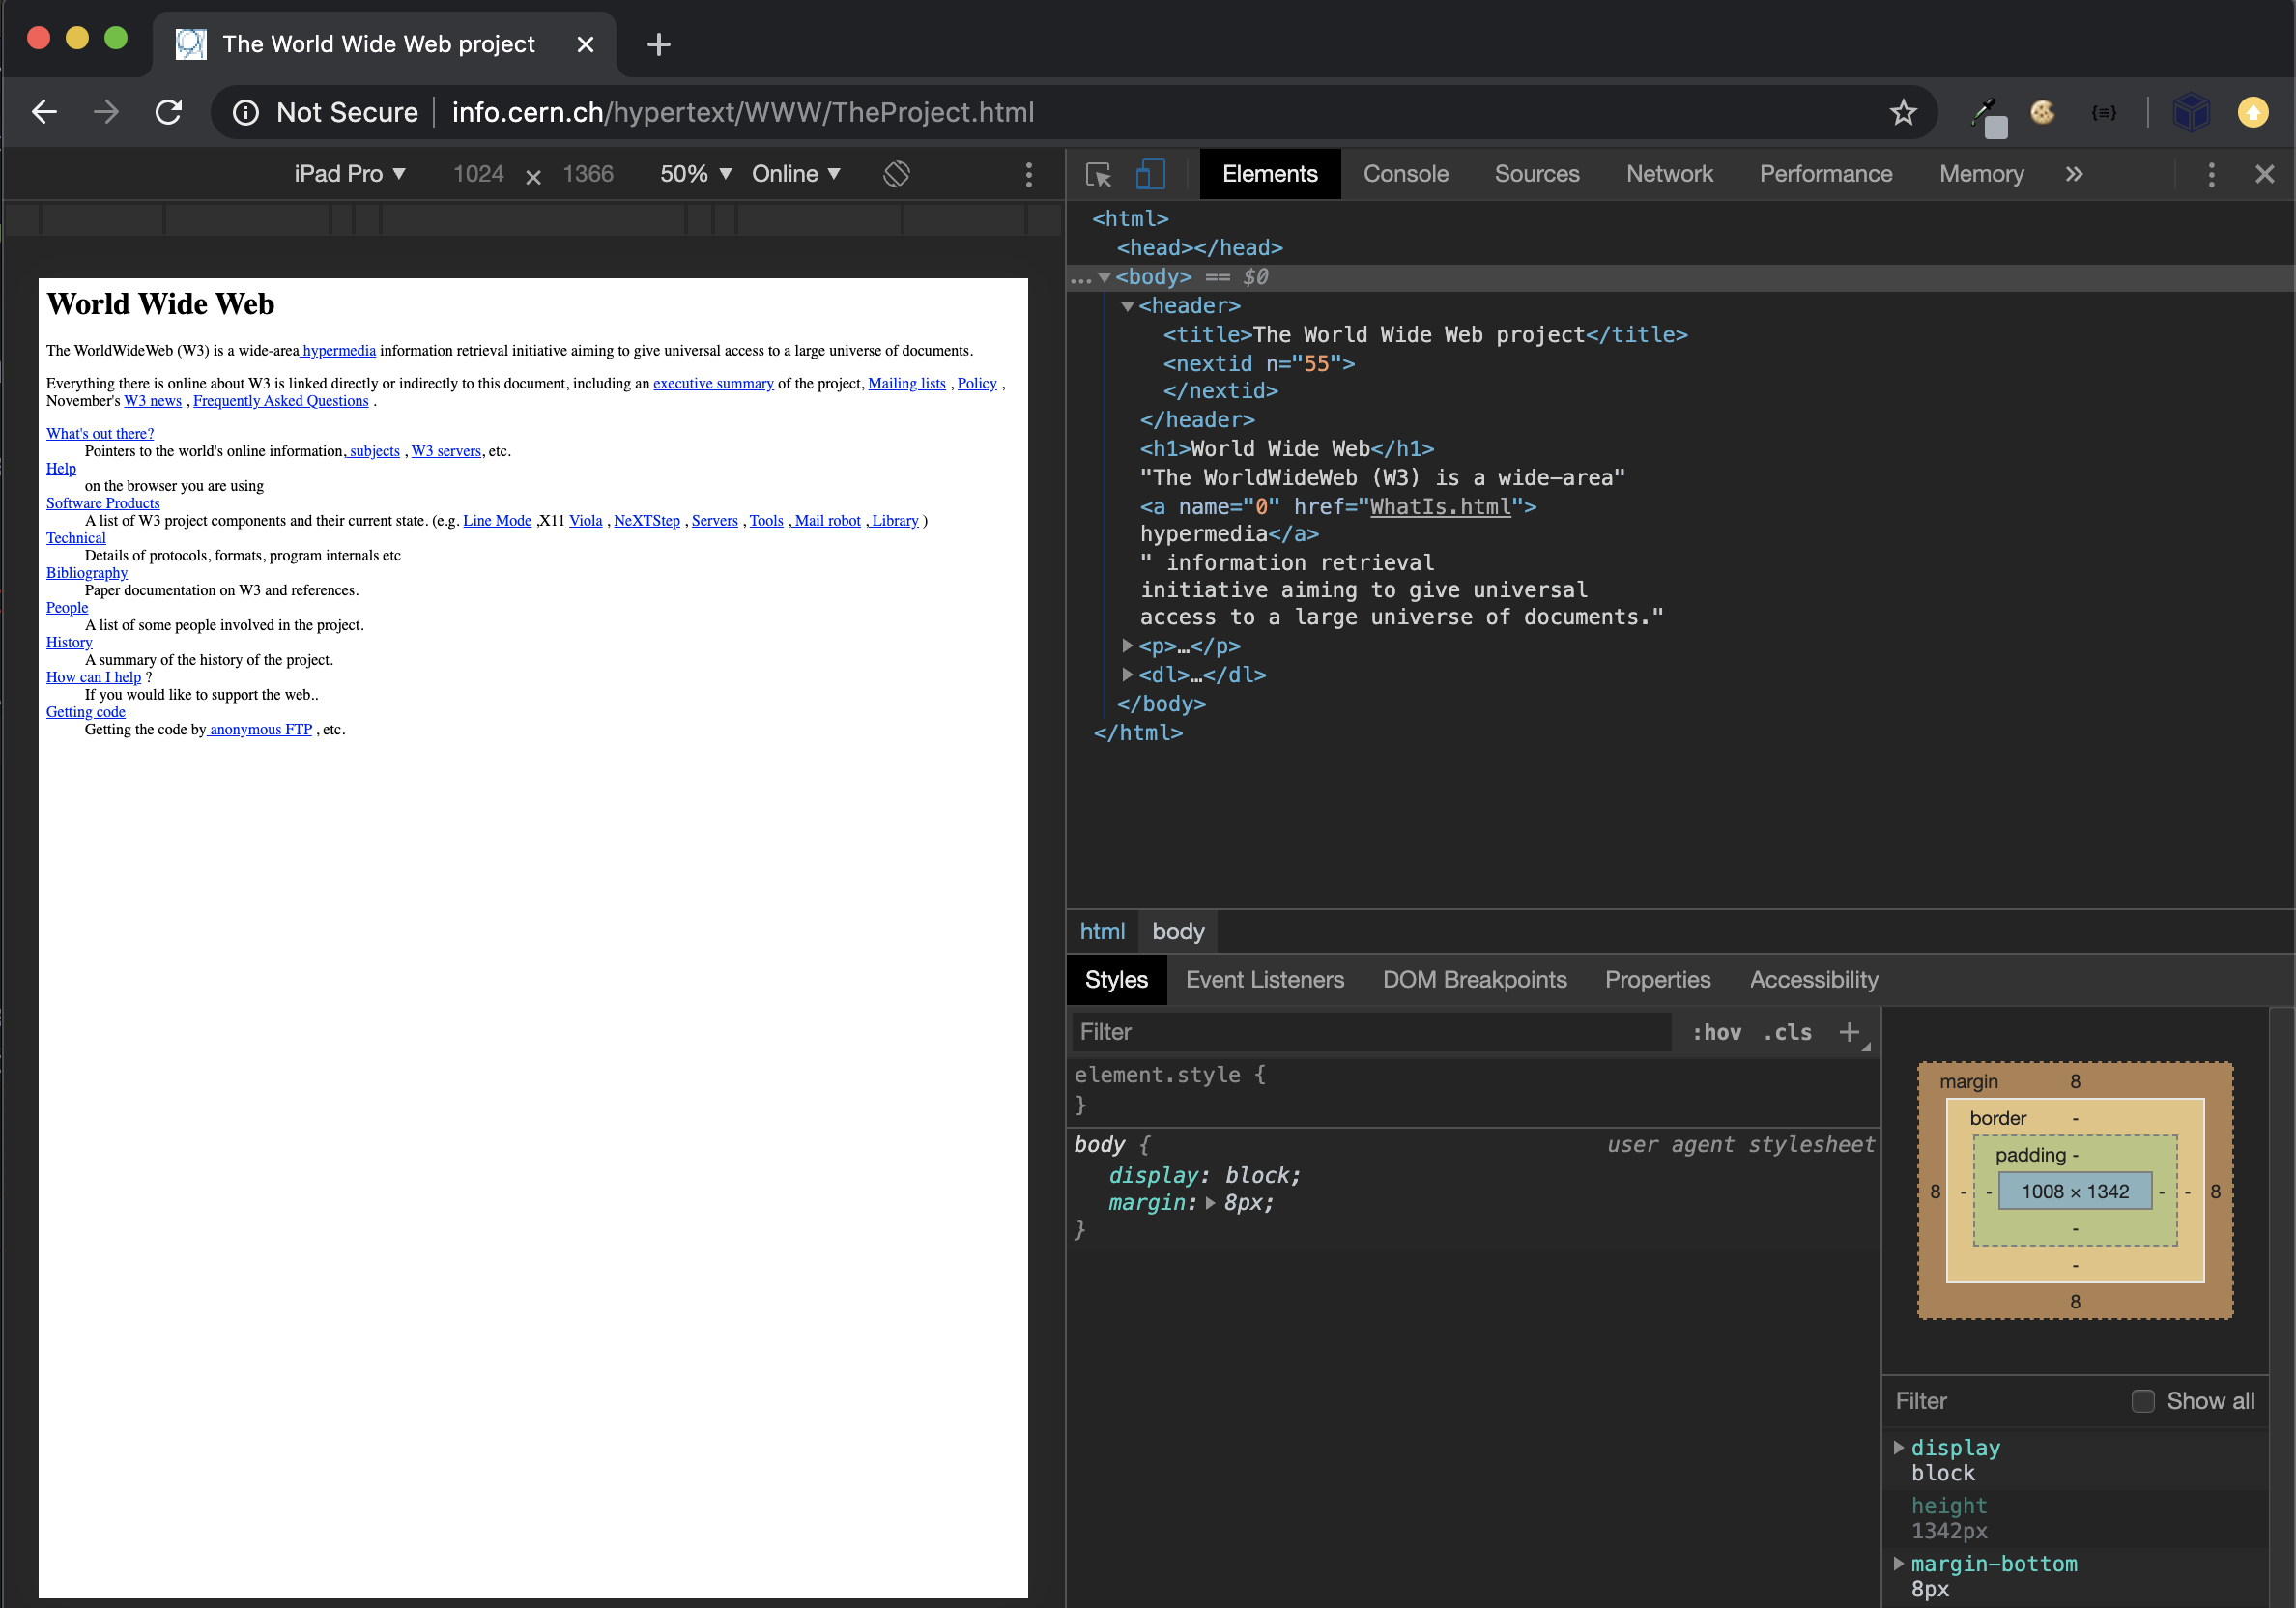This screenshot has width=2296, height=1608.
Task: Open device toolbar more options menu
Action: coord(1028,174)
